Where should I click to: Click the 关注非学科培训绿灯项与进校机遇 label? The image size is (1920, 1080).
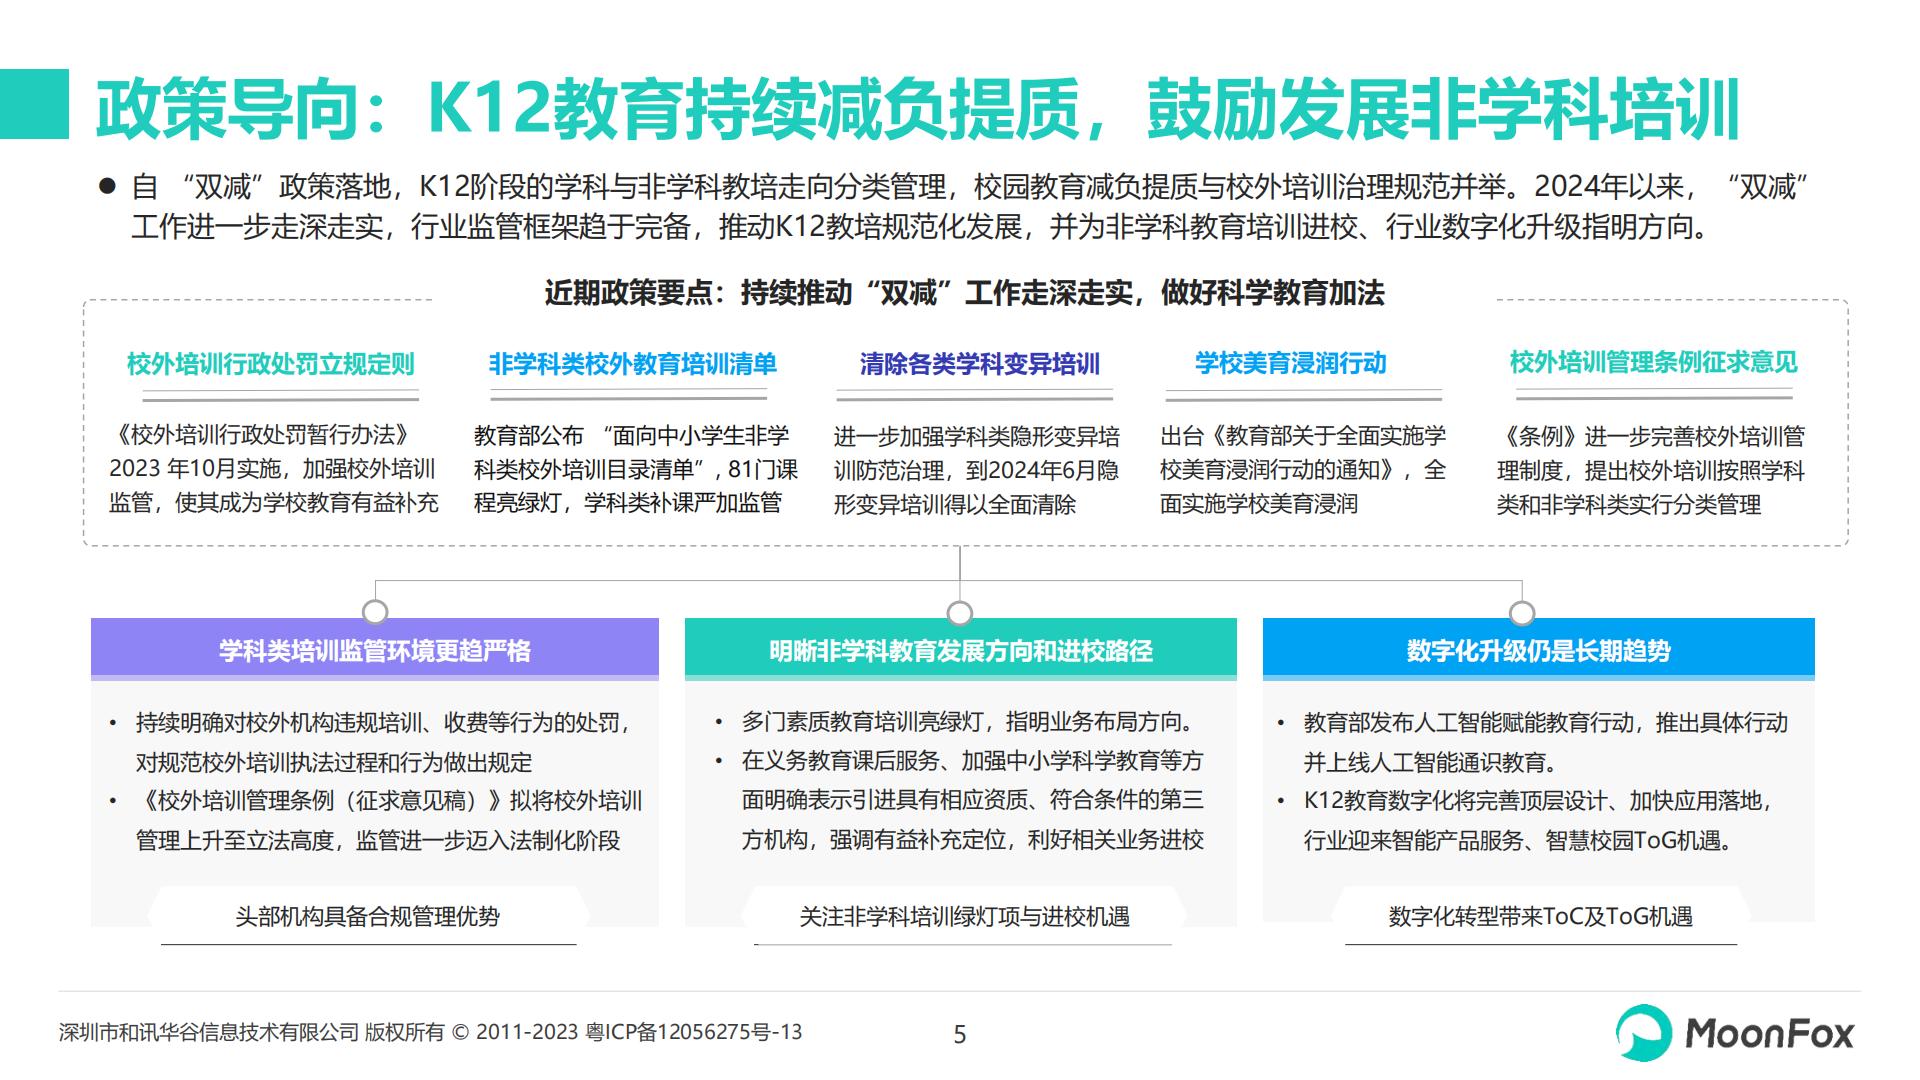[x=964, y=916]
